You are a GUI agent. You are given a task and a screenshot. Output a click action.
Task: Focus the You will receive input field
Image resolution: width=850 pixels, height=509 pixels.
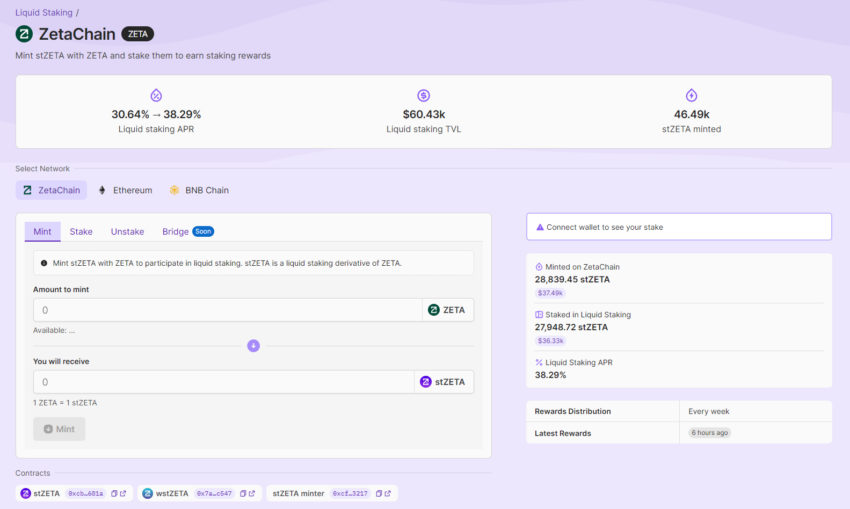[x=223, y=382]
